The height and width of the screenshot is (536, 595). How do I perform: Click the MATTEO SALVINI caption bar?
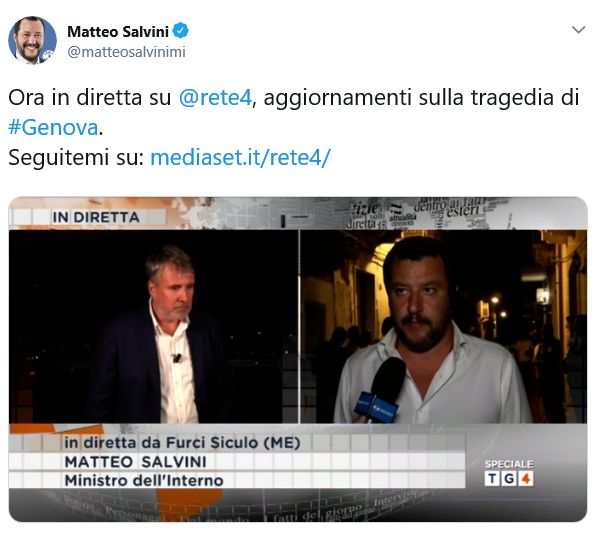237,462
